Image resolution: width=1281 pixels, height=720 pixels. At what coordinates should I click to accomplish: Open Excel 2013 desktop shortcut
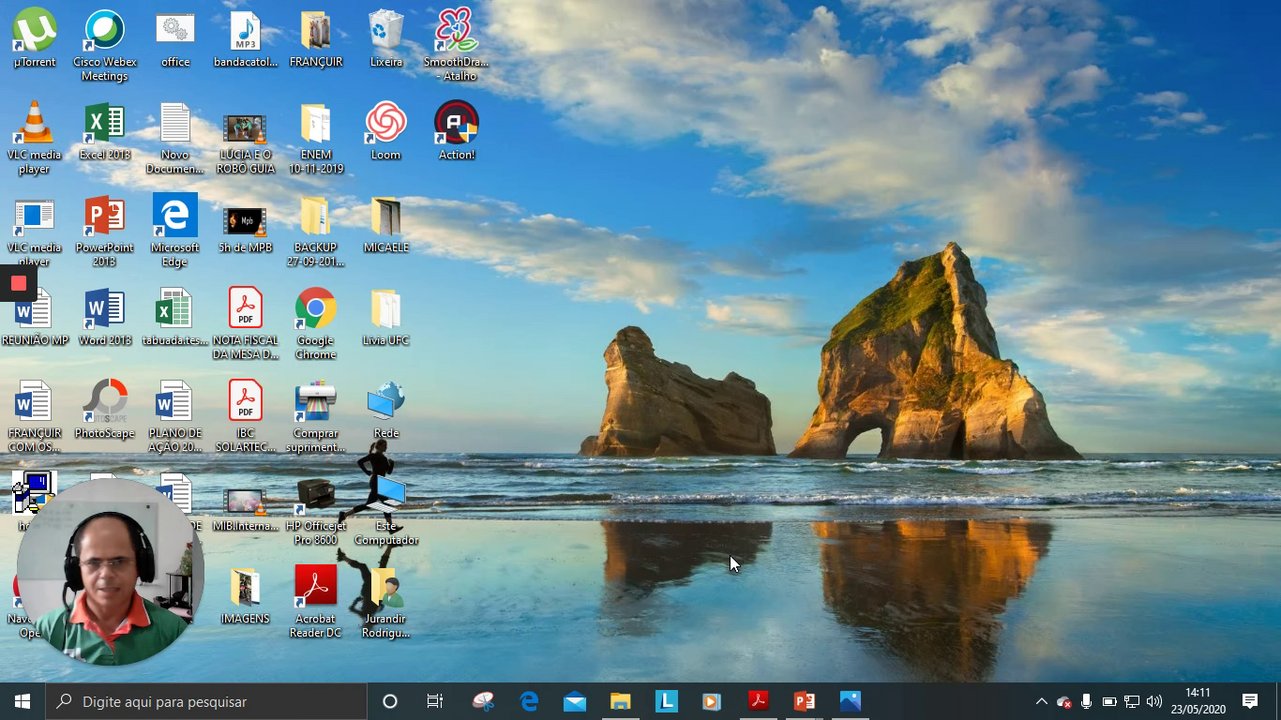coord(105,132)
